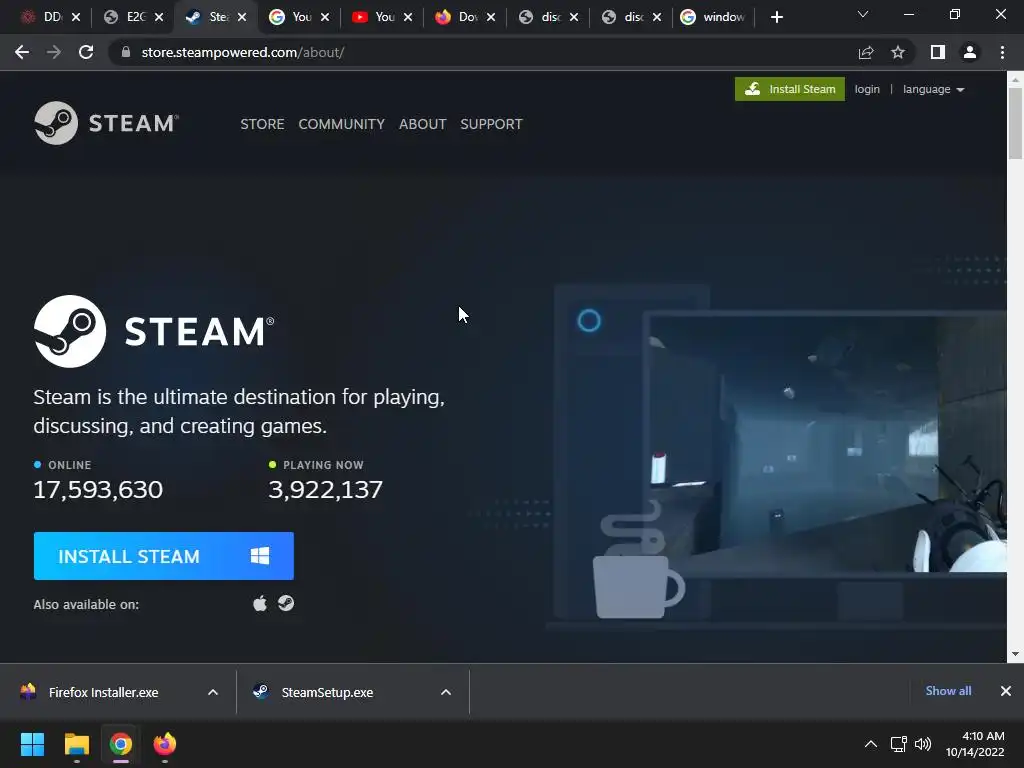Click the scrollbar down arrow
The height and width of the screenshot is (768, 1024).
tap(1015, 654)
